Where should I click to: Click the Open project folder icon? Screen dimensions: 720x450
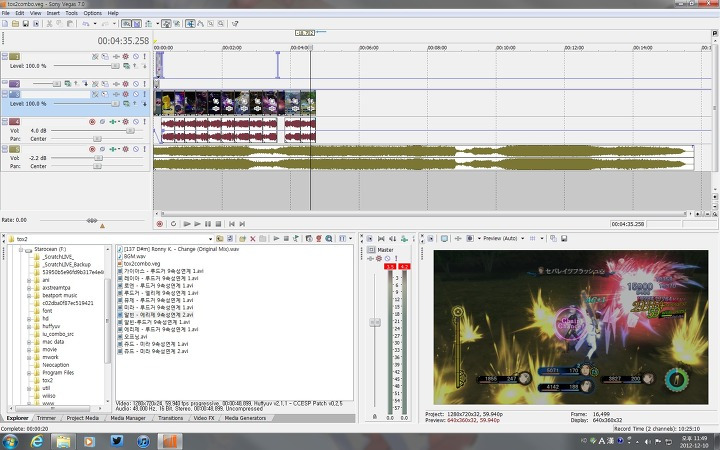tap(15, 23)
